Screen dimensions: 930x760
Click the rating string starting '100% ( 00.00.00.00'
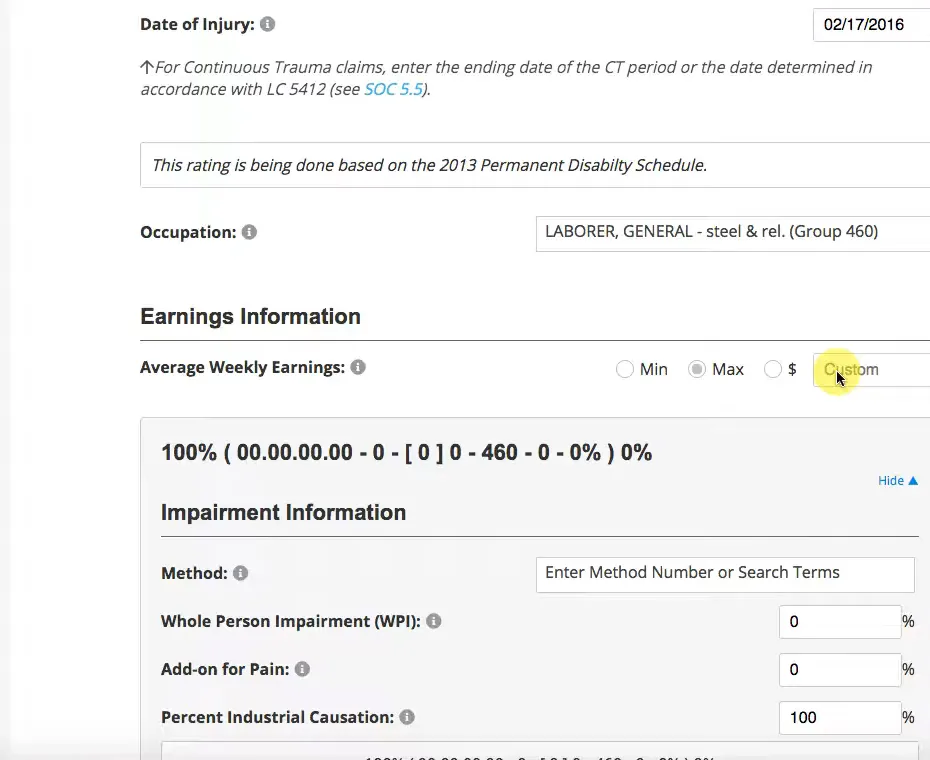click(407, 453)
